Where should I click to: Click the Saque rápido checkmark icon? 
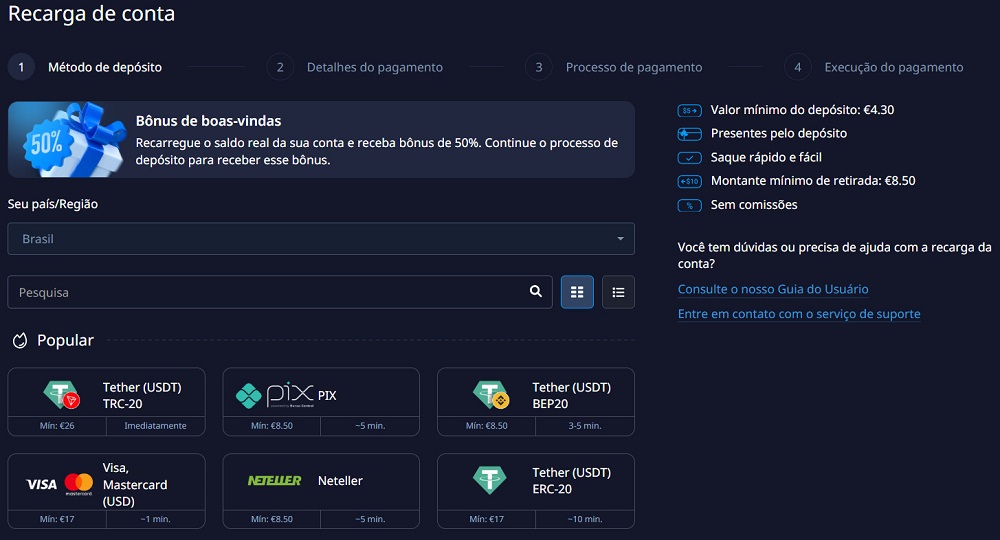click(x=689, y=157)
